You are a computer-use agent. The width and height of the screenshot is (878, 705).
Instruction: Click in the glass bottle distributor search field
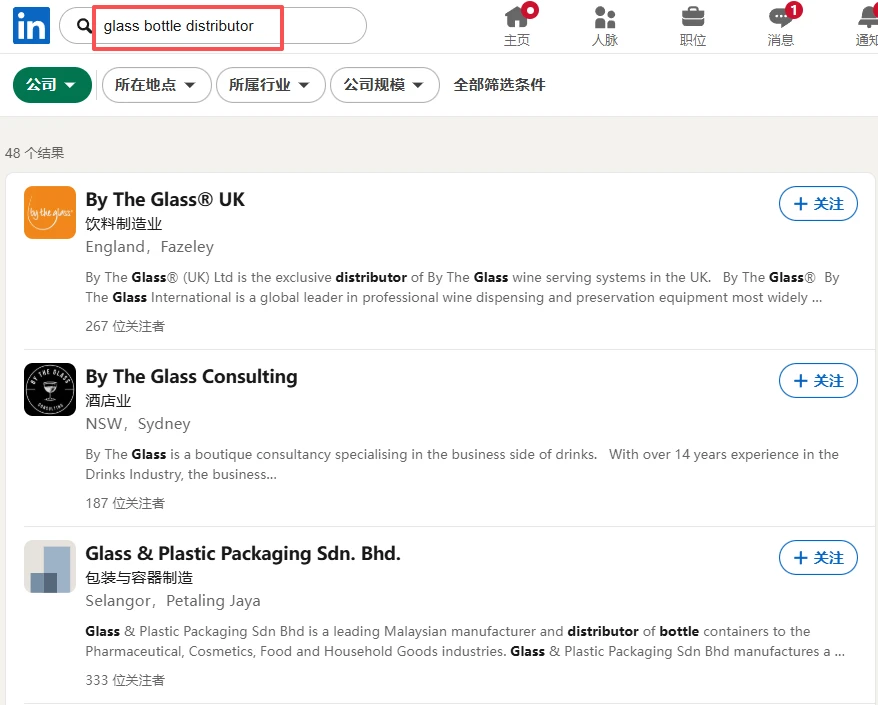click(x=213, y=26)
